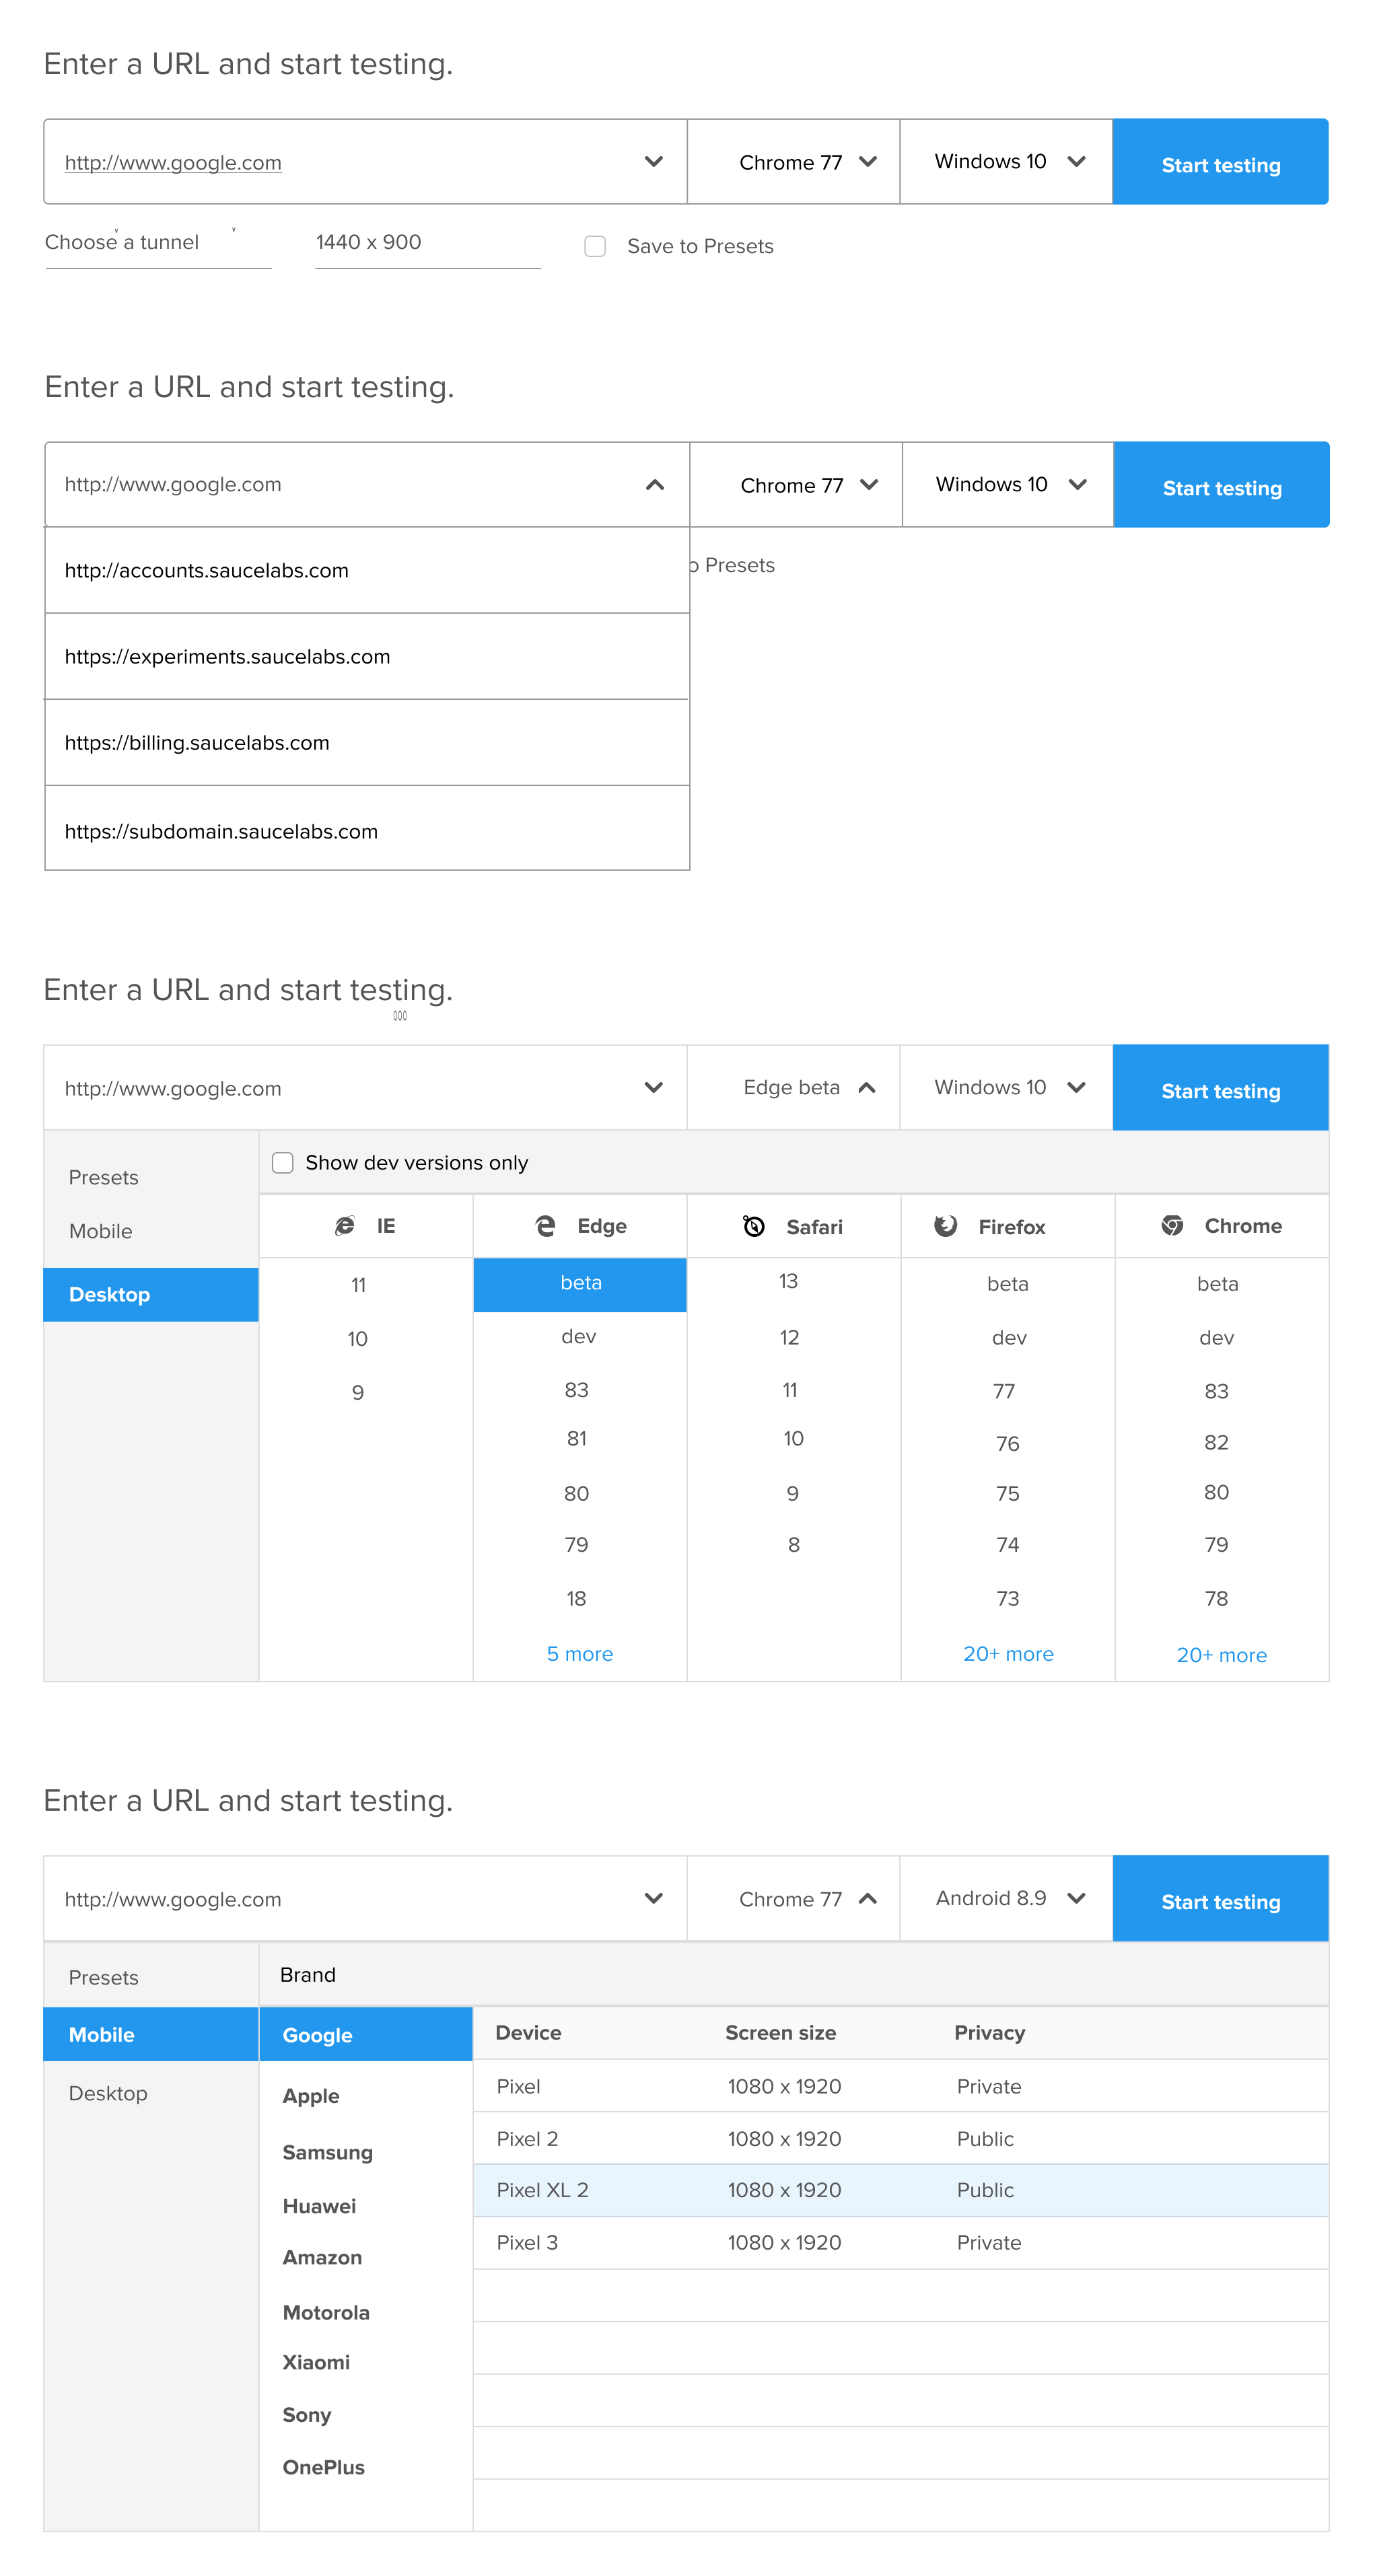This screenshot has height=2576, width=1373.
Task: Click the Chrome logo icon
Action: point(1172,1225)
